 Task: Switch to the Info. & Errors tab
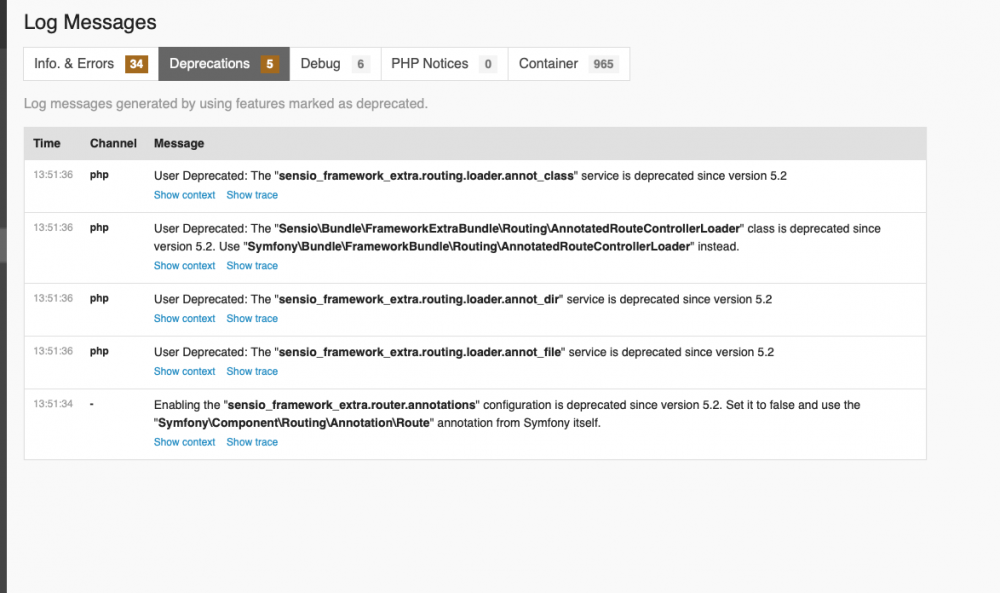click(x=74, y=63)
